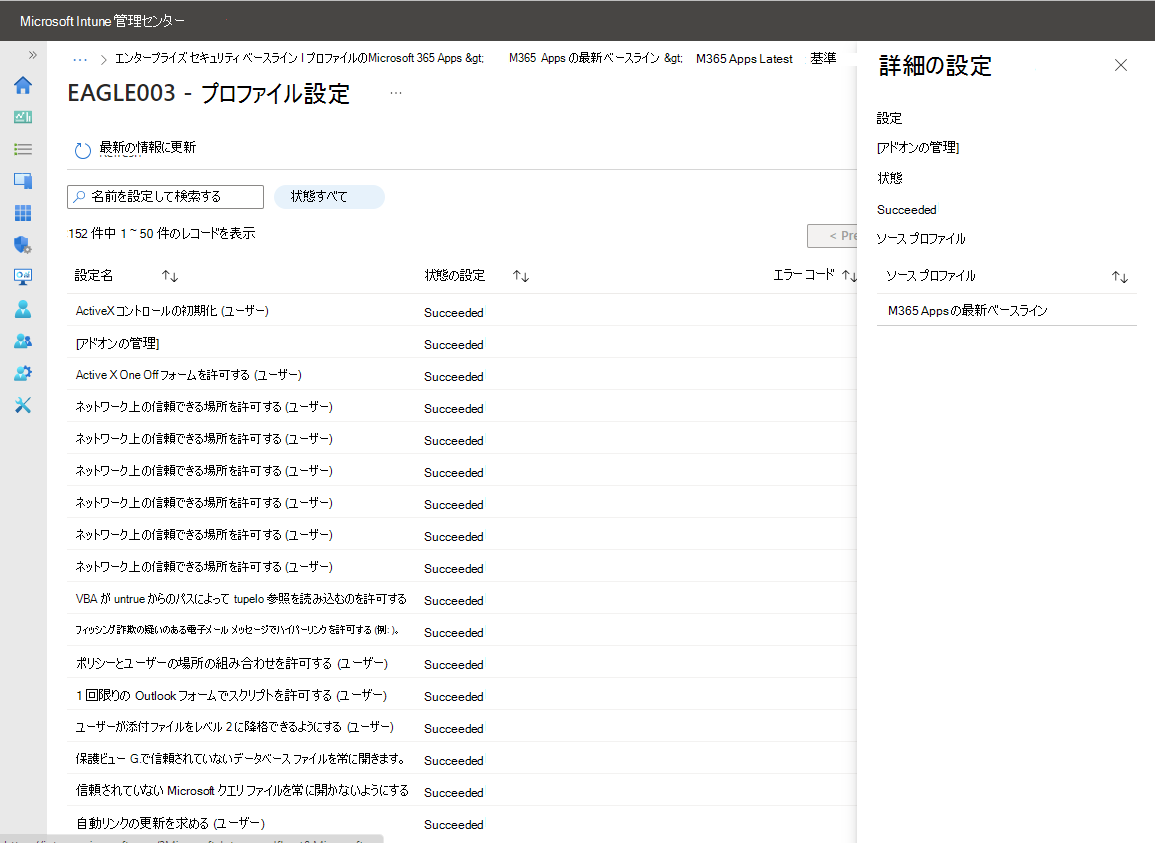Select the フィッシング詐欺の疑いのある電子メール row

(x=462, y=631)
